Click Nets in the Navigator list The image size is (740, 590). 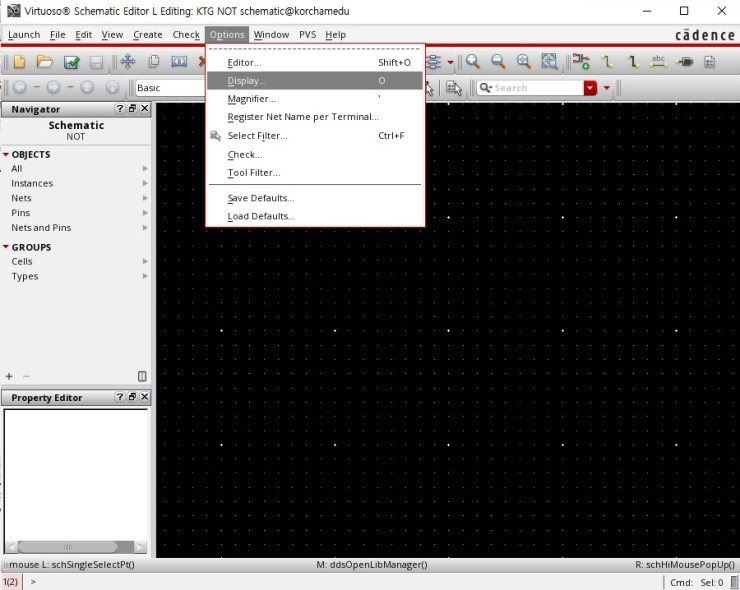click(x=21, y=198)
